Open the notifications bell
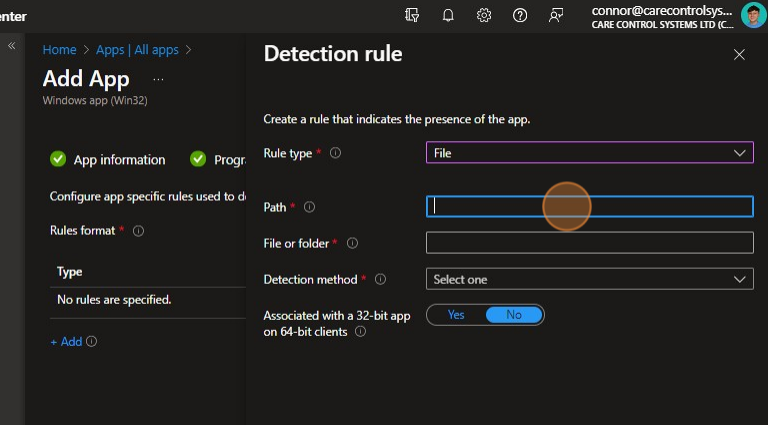768x425 pixels. 448,15
